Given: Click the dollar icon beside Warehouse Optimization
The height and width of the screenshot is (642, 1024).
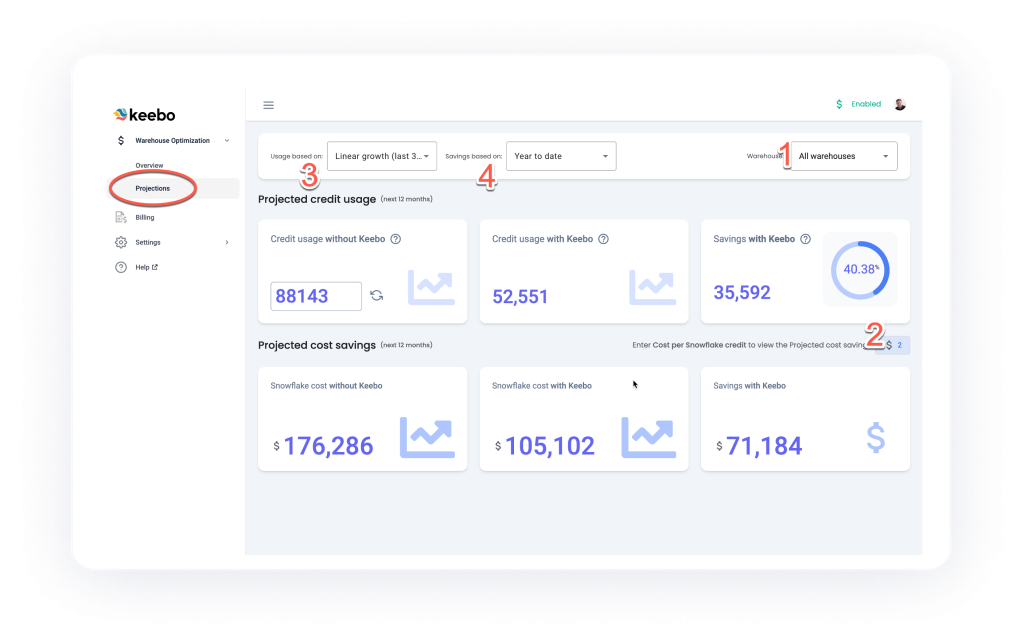Looking at the screenshot, I should click(121, 140).
